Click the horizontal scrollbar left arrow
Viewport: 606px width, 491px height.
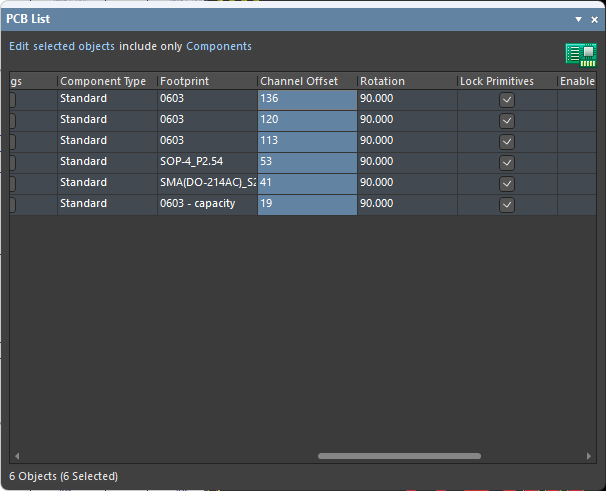point(16,456)
